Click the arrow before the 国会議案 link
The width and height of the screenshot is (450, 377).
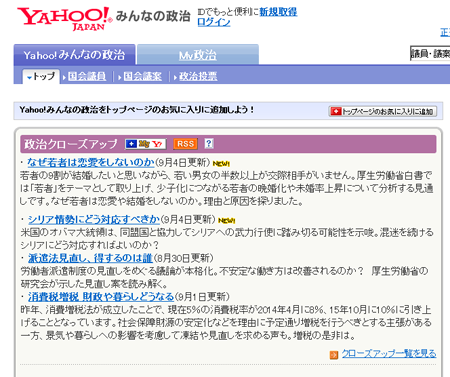120,77
